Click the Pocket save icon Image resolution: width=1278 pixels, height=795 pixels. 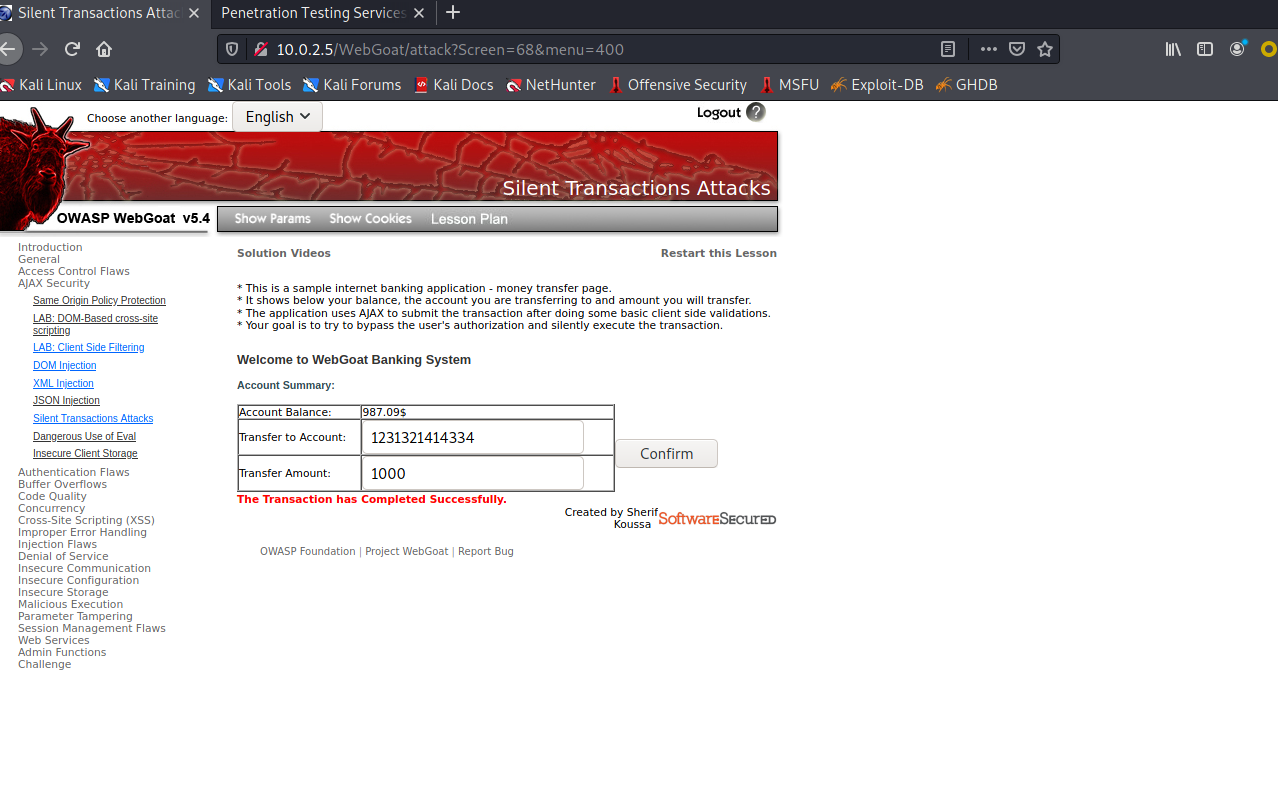pos(1017,49)
